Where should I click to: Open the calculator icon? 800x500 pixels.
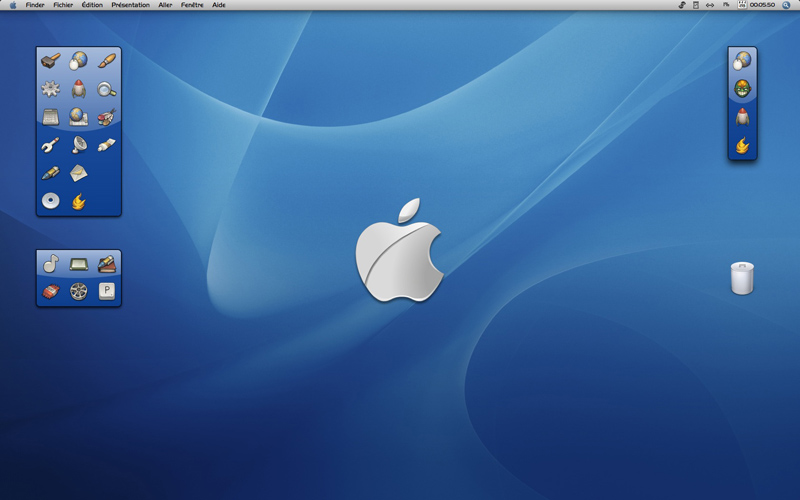[x=50, y=117]
